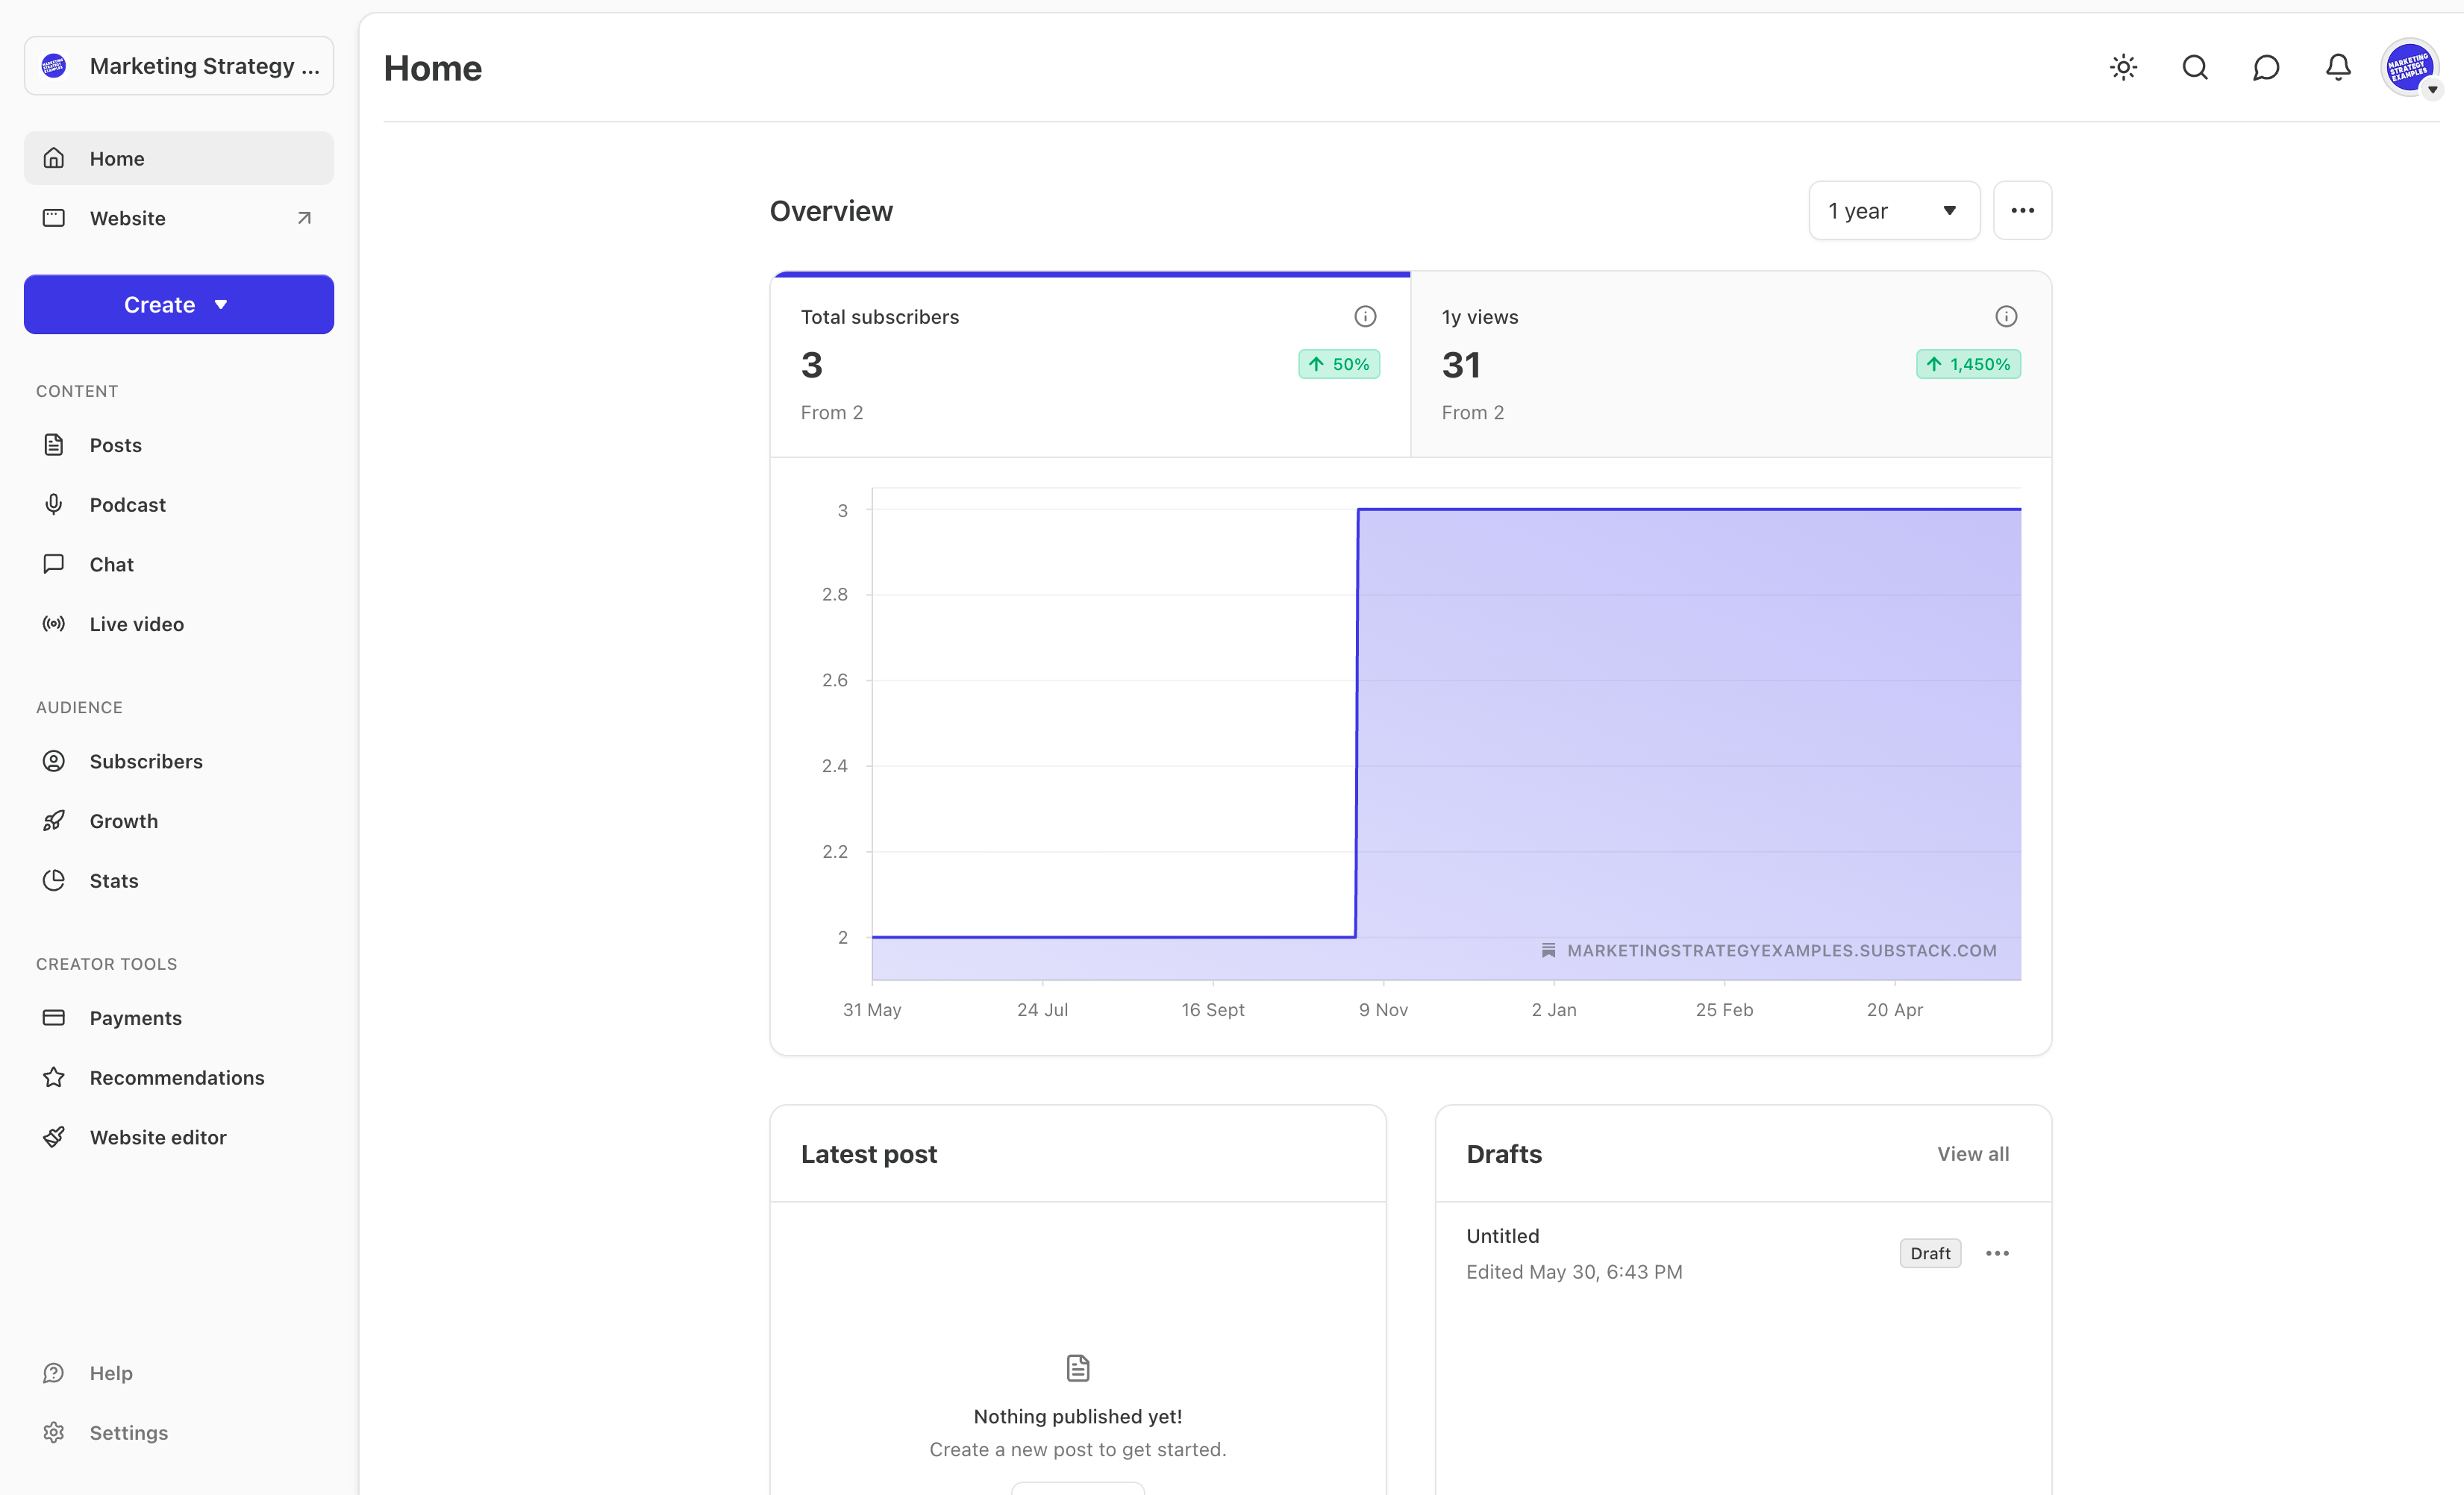
Task: Open Posts in the sidebar
Action: click(x=179, y=445)
